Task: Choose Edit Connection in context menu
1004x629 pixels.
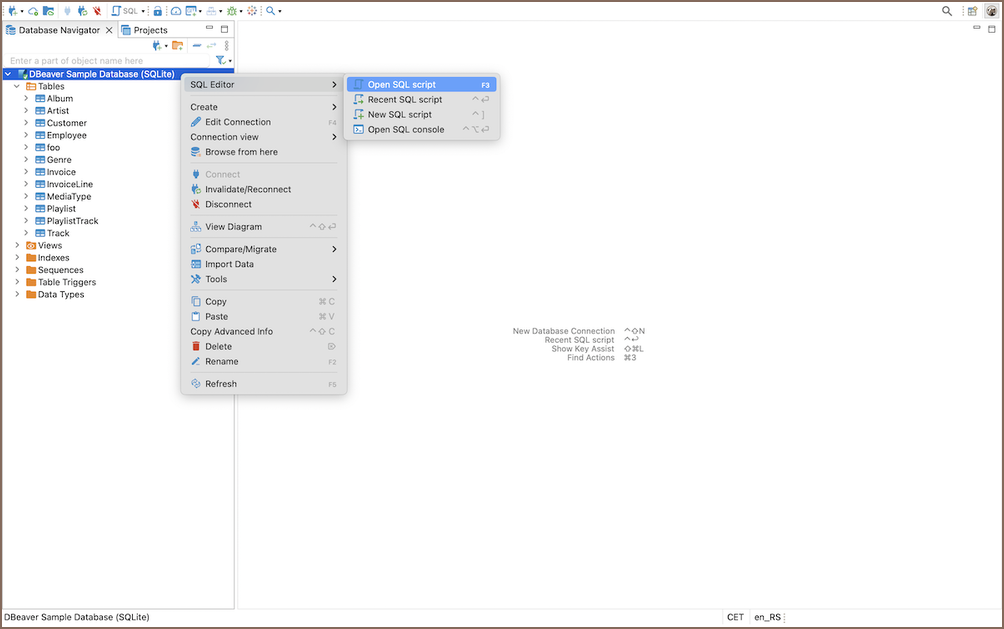Action: tap(238, 122)
